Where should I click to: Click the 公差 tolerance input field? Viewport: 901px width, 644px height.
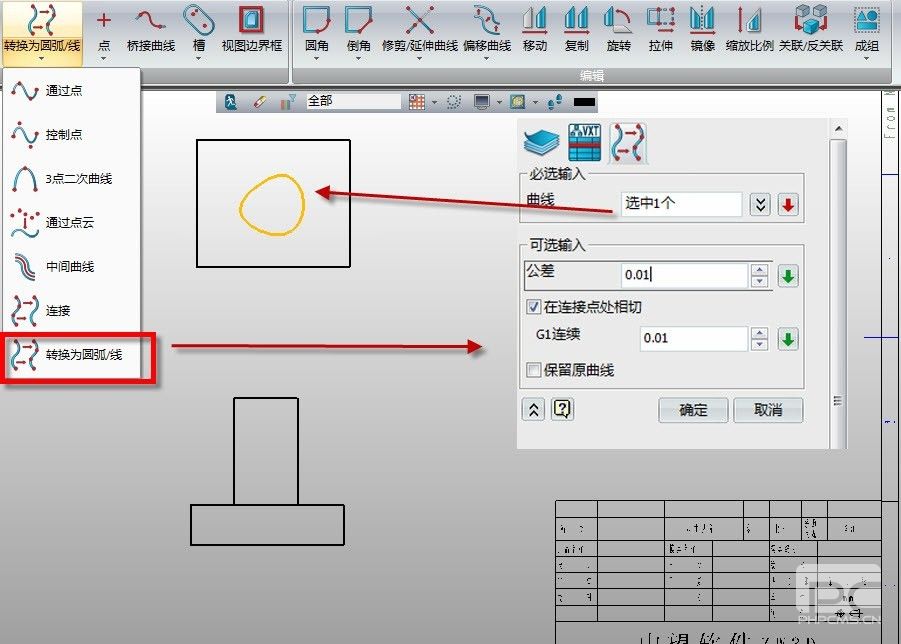684,274
